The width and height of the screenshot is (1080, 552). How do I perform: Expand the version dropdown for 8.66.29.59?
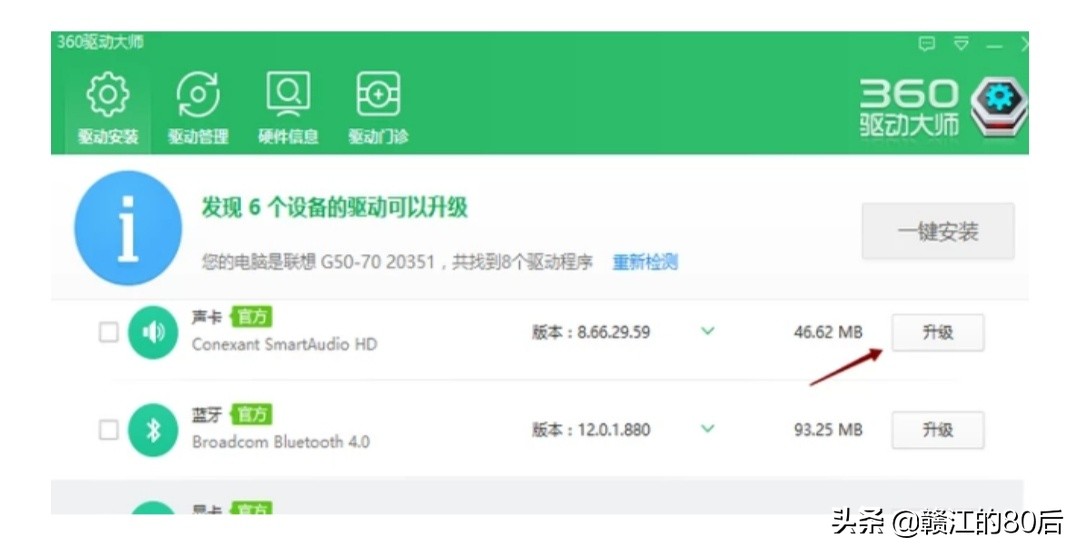point(707,331)
